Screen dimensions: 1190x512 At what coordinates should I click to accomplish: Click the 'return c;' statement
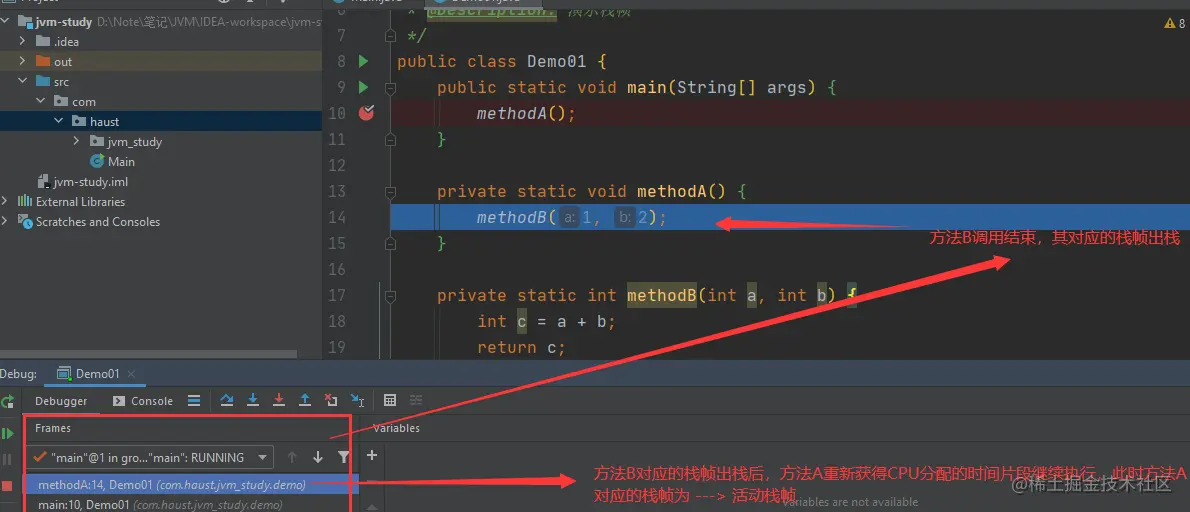pyautogui.click(x=521, y=347)
